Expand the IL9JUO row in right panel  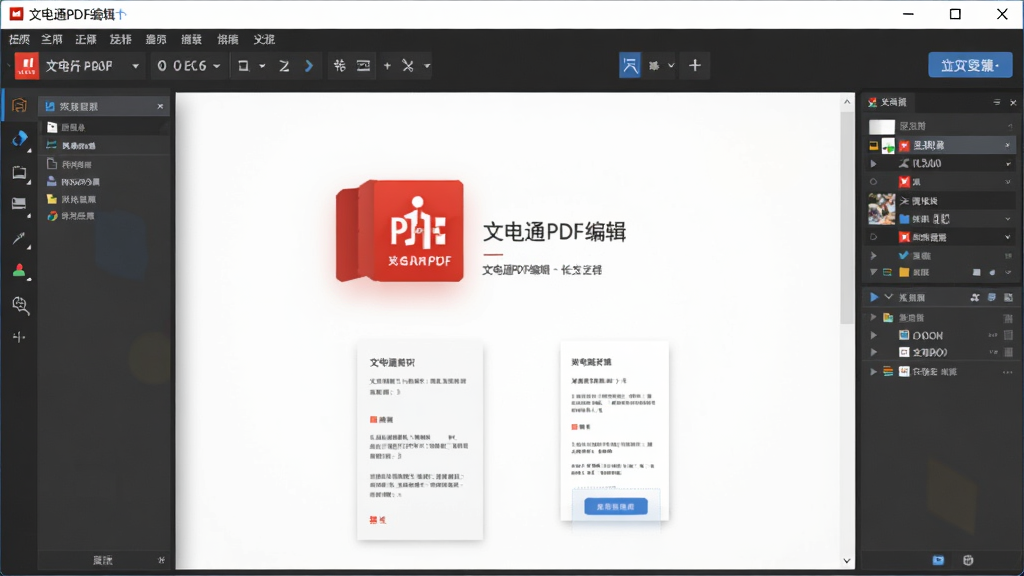(874, 163)
